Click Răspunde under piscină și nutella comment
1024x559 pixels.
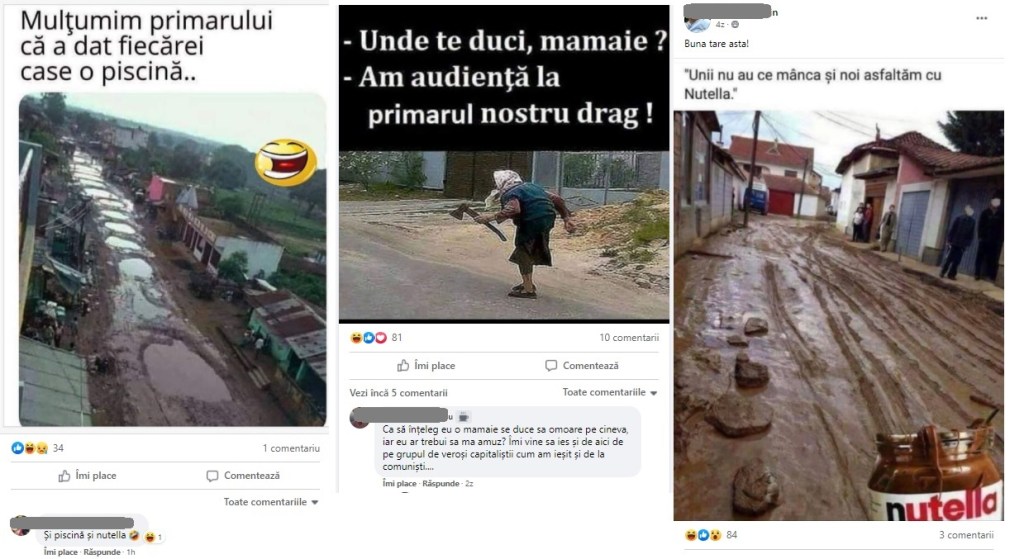102,552
